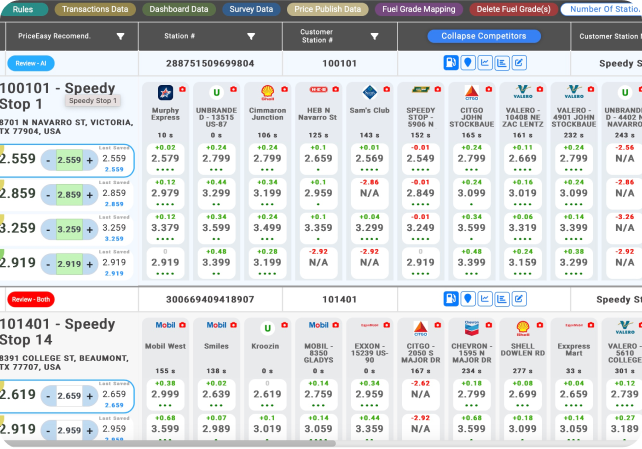Viewport: 642px width, 449px height.
Task: Open the bar chart icon for station 101401
Action: pos(501,298)
